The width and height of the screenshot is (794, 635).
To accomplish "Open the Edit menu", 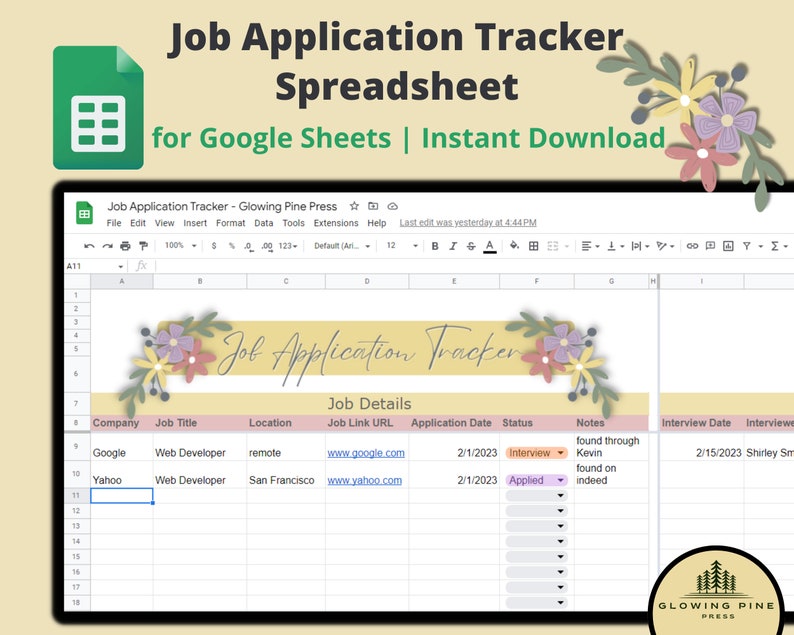I will click(138, 223).
